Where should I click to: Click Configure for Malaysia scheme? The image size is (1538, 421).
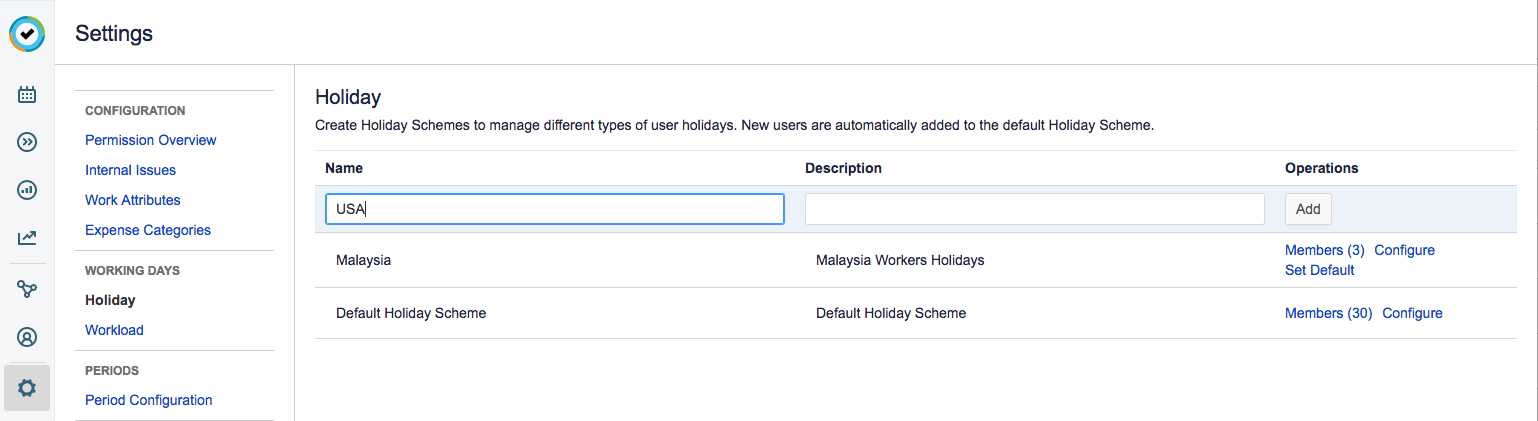click(x=1404, y=250)
